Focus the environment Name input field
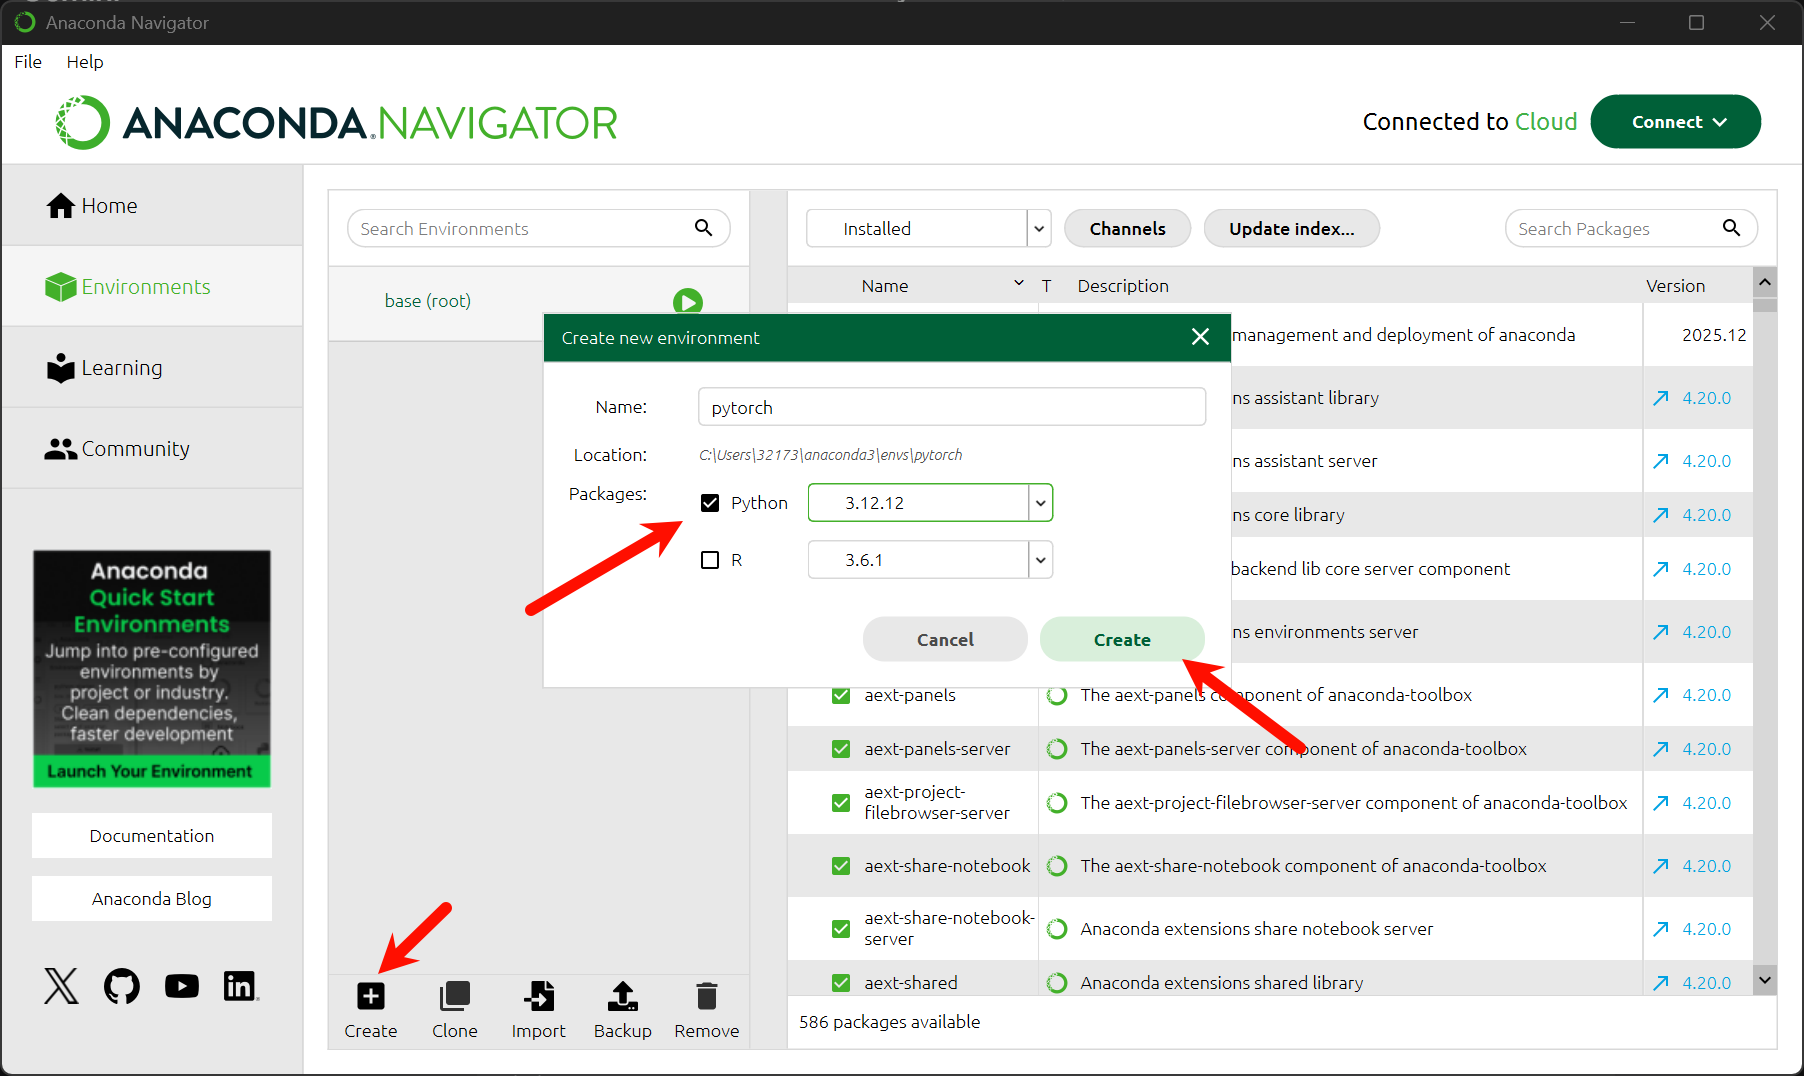Image resolution: width=1804 pixels, height=1076 pixels. pos(952,407)
